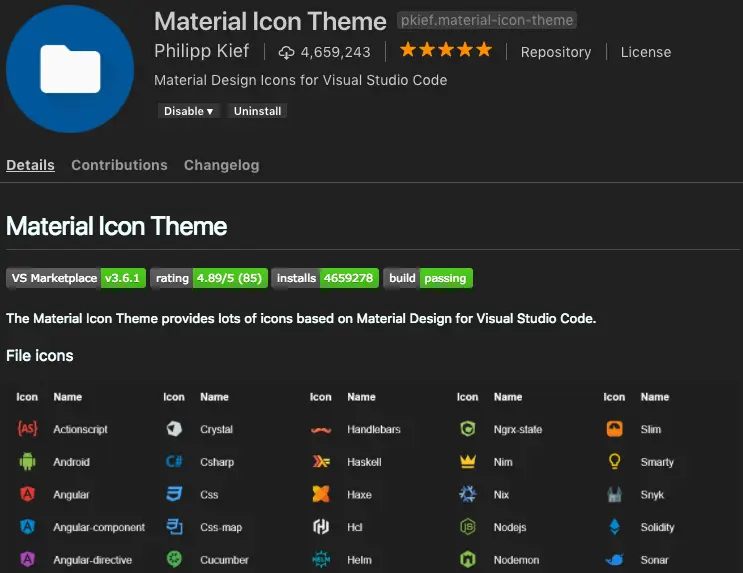Click the Helm icon

(x=321, y=560)
